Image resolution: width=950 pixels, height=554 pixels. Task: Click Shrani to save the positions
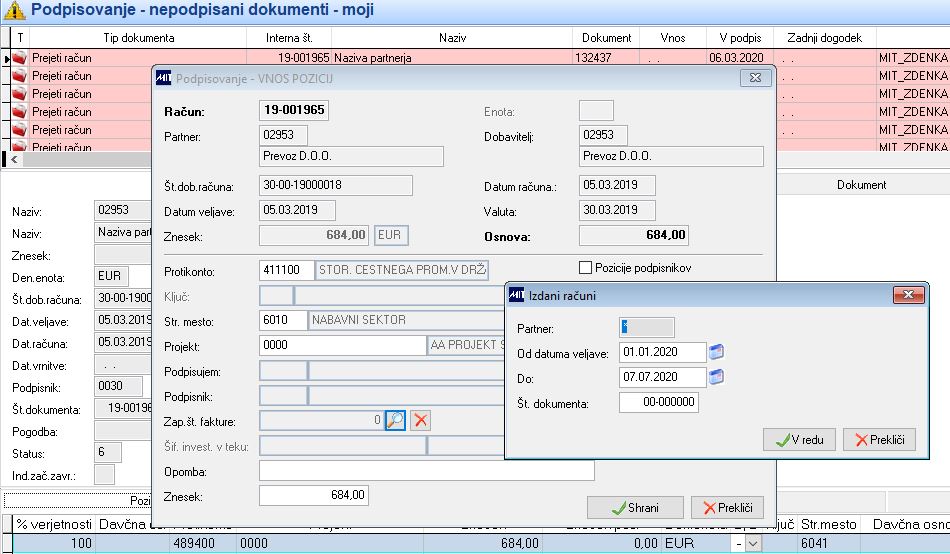[635, 507]
